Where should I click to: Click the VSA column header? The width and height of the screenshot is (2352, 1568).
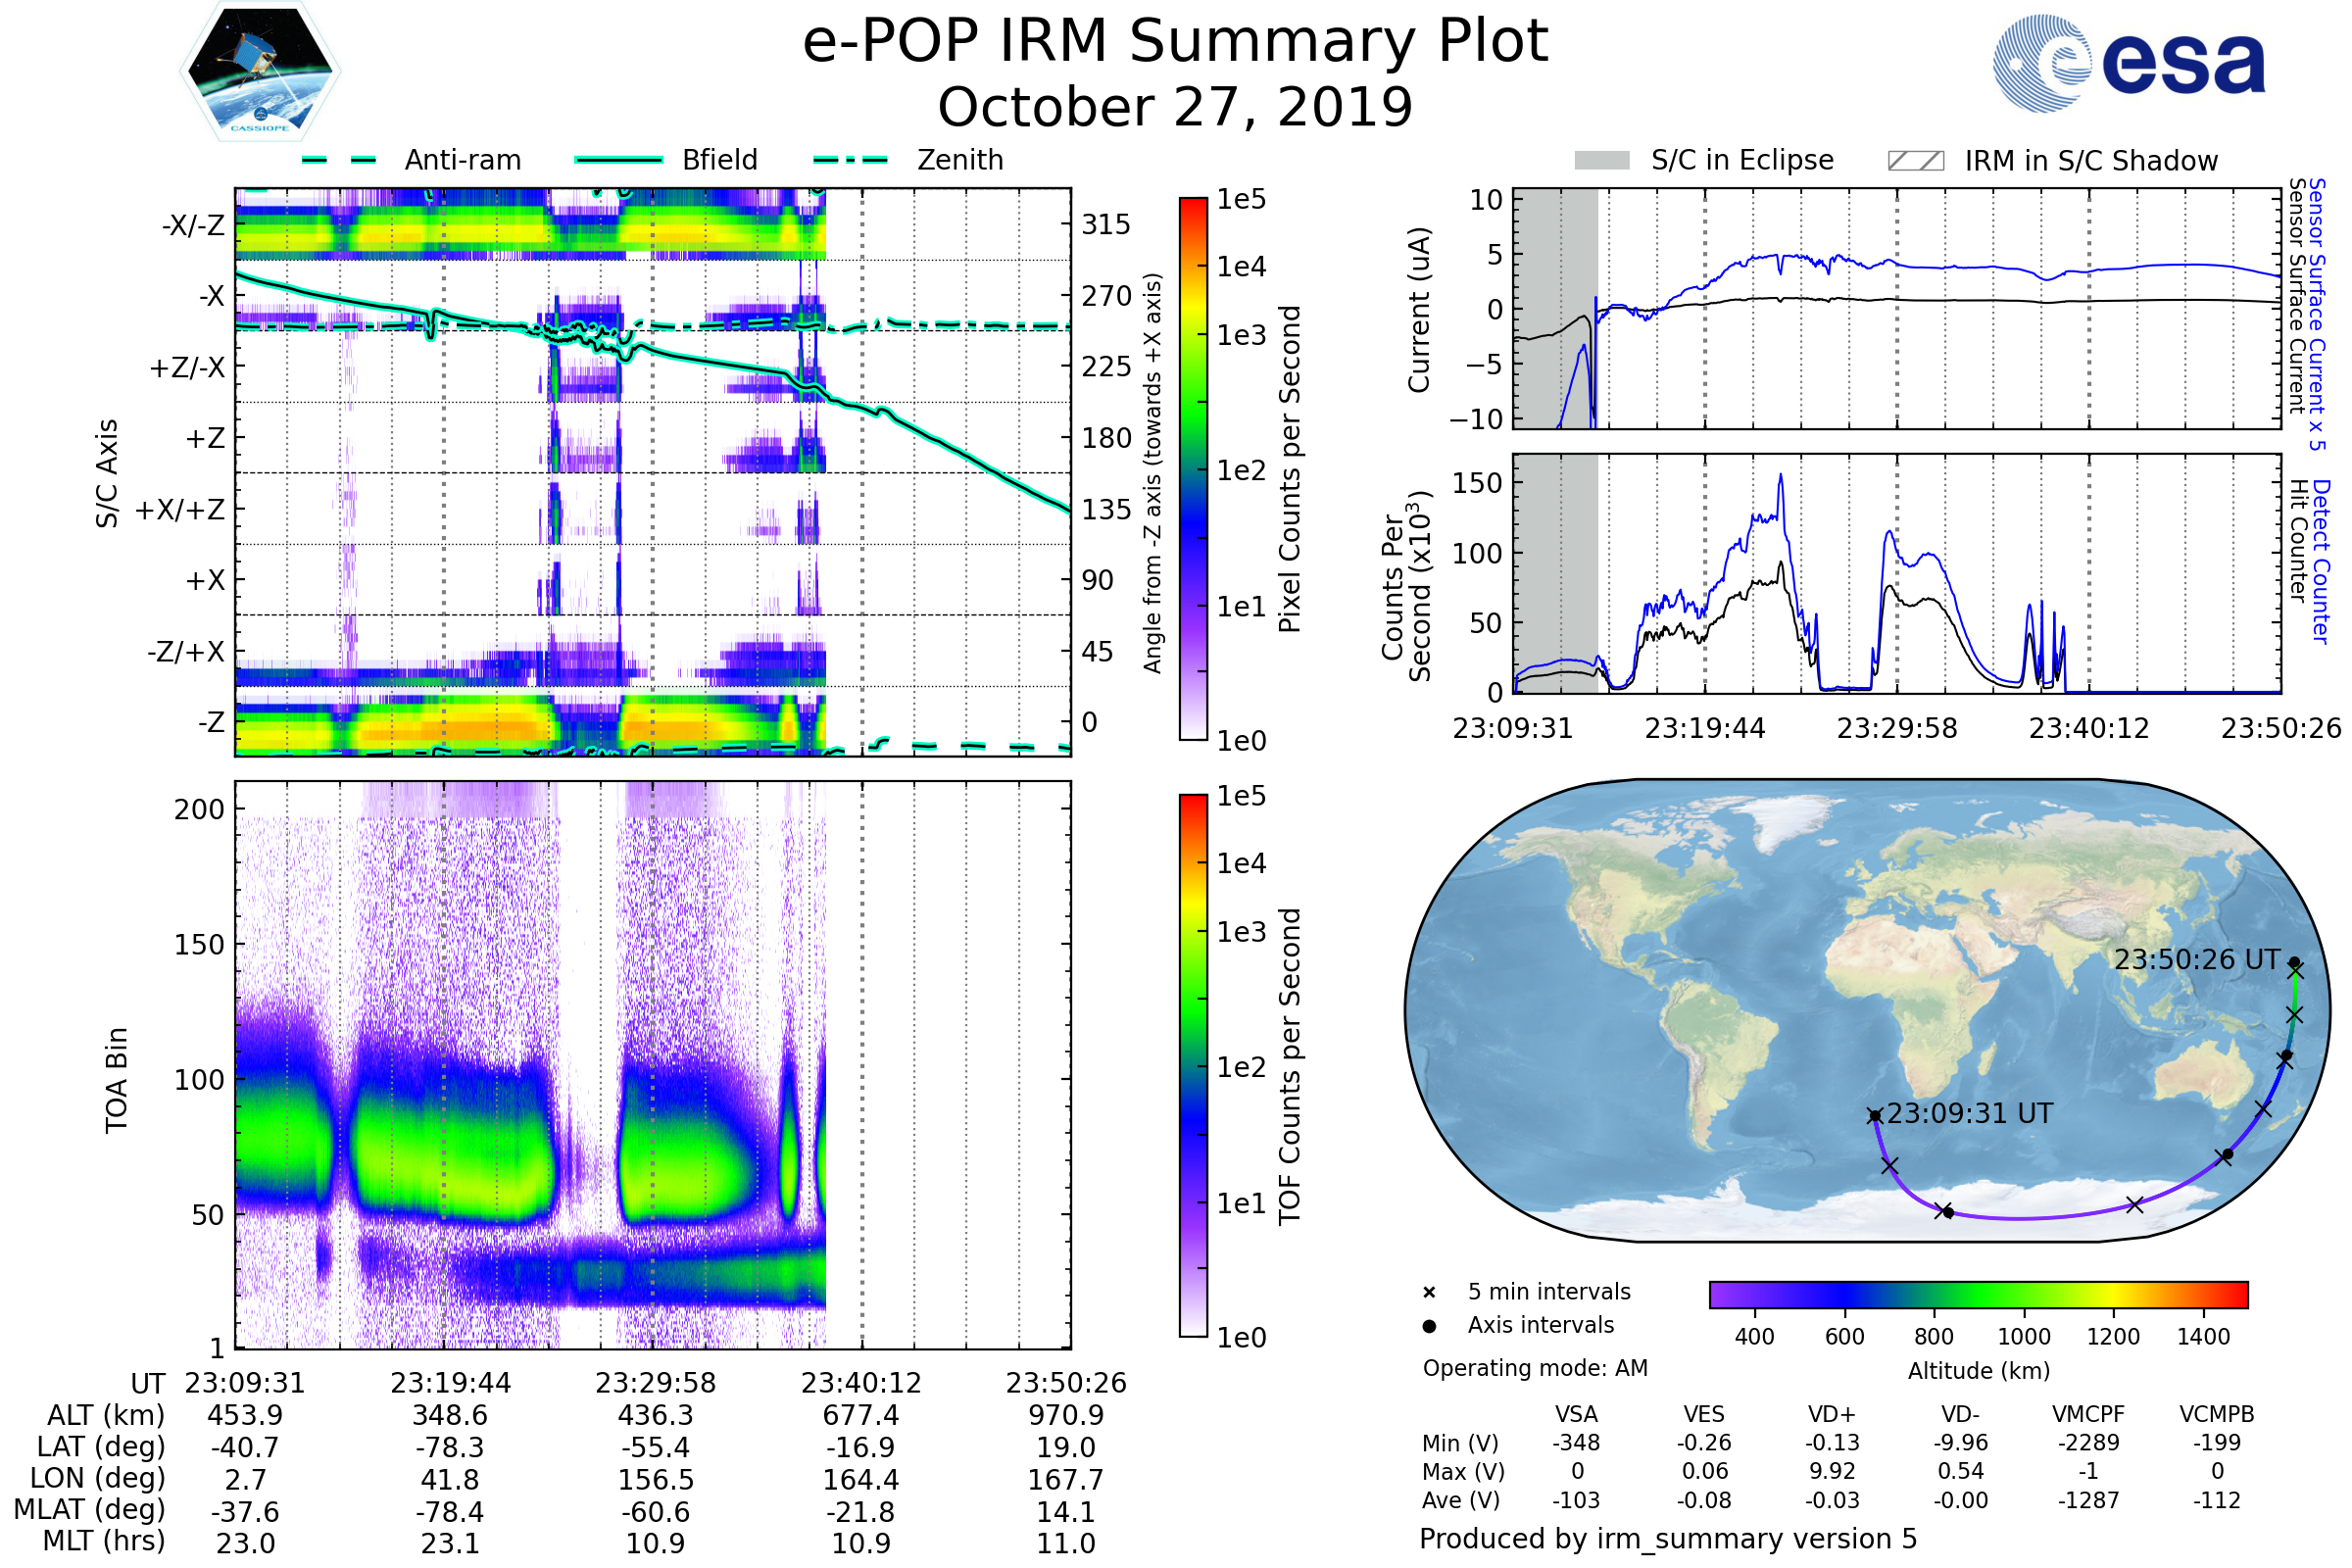click(1576, 1414)
